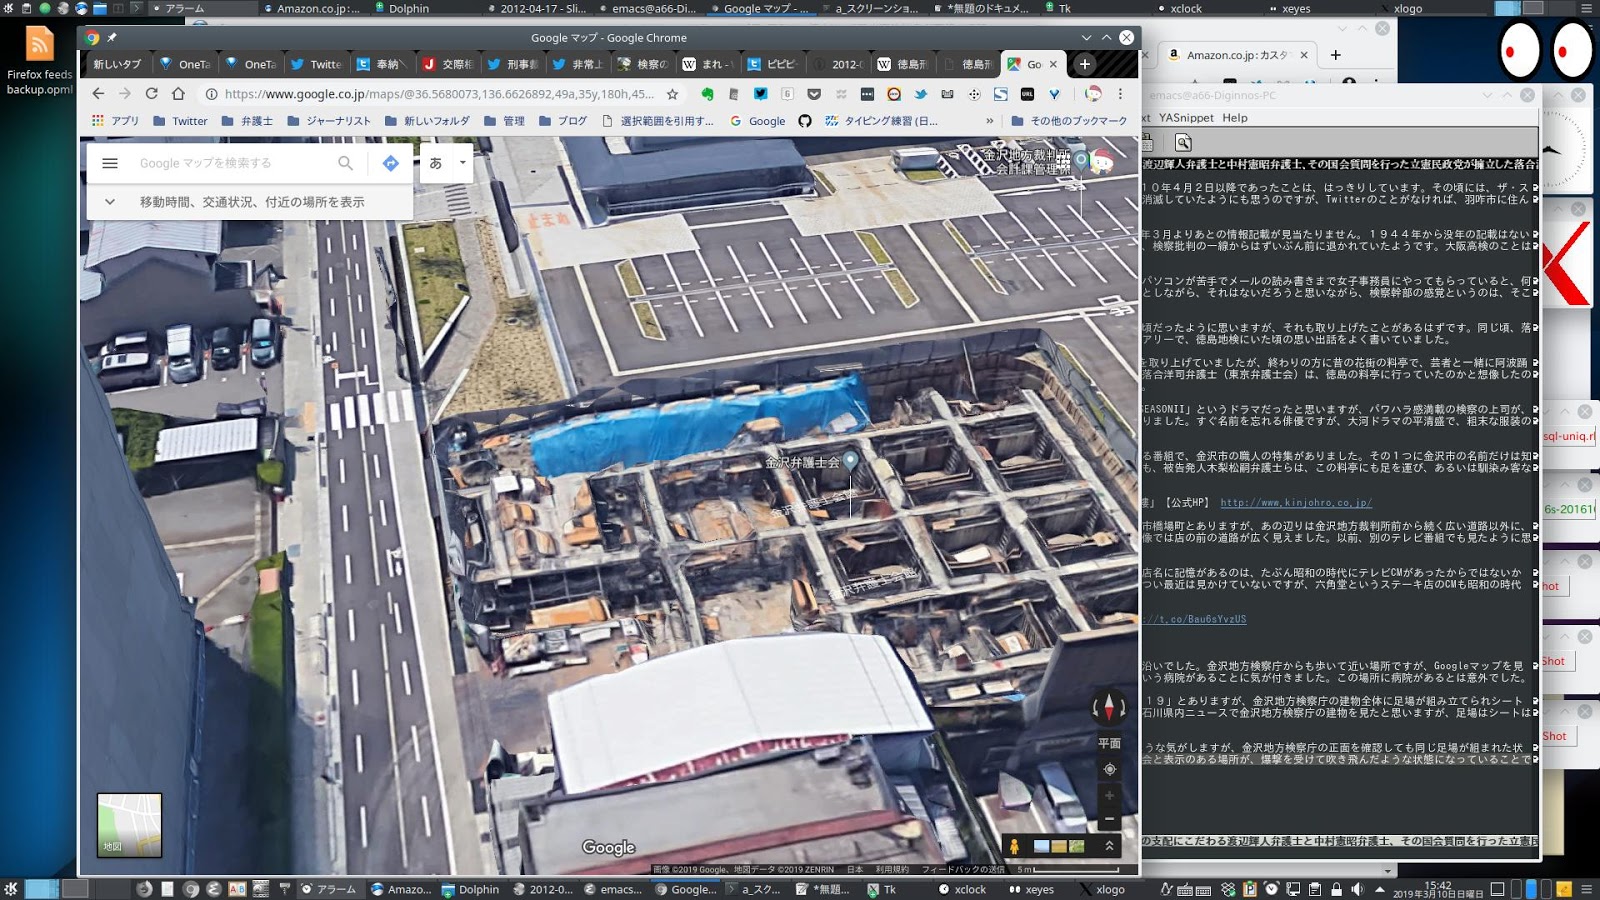Screen dimensions: 1600x900
Task: Click the map search magnifier icon
Action: click(x=345, y=163)
